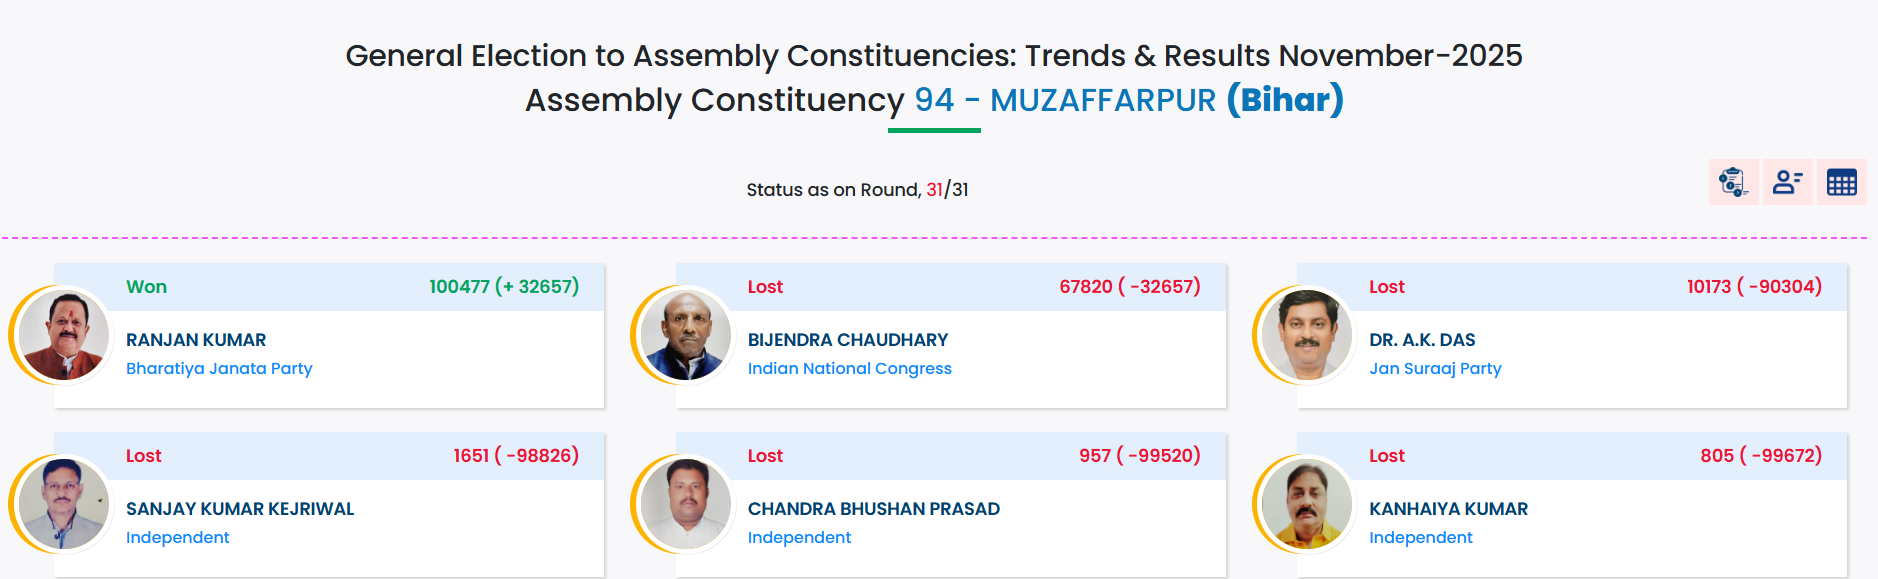This screenshot has width=1878, height=579.
Task: Click the RANJAN KUMAR candidate name
Action: coord(196,340)
